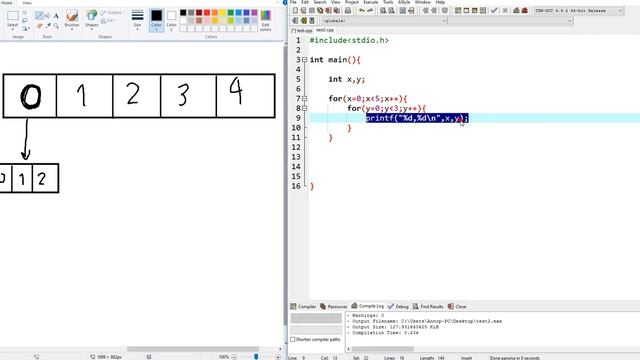Click the Compile icon in Dev-C++ toolbar
640x360 pixels.
[x=458, y=11]
